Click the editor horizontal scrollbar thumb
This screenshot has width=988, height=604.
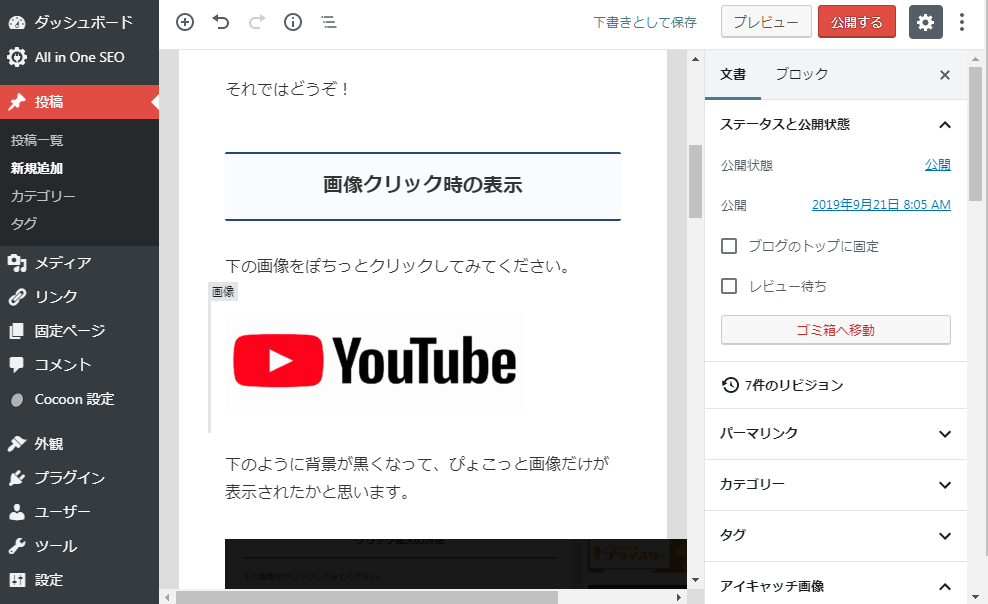367,596
